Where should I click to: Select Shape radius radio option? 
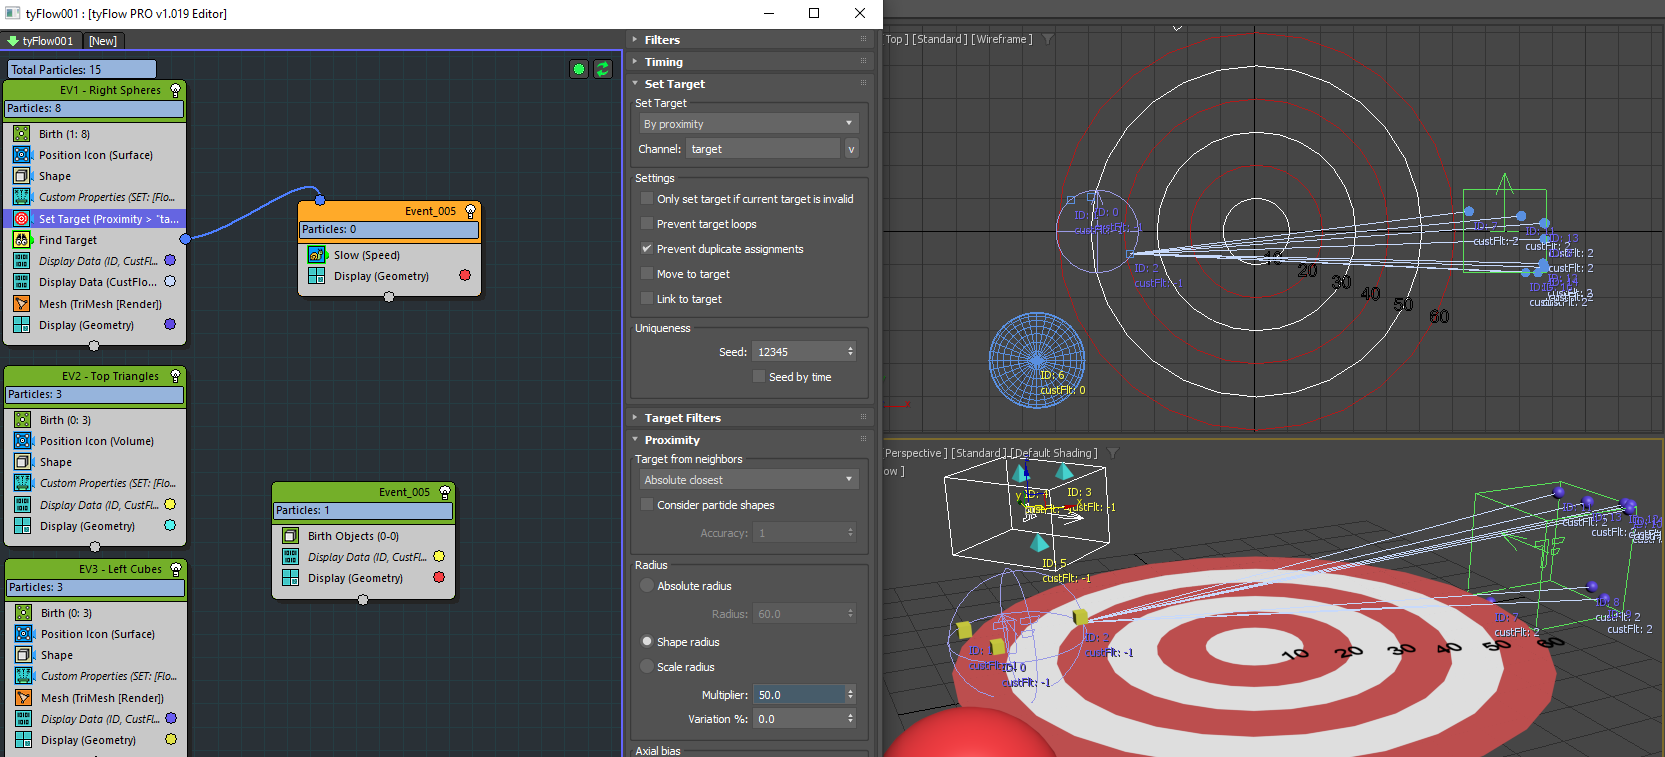pos(647,642)
